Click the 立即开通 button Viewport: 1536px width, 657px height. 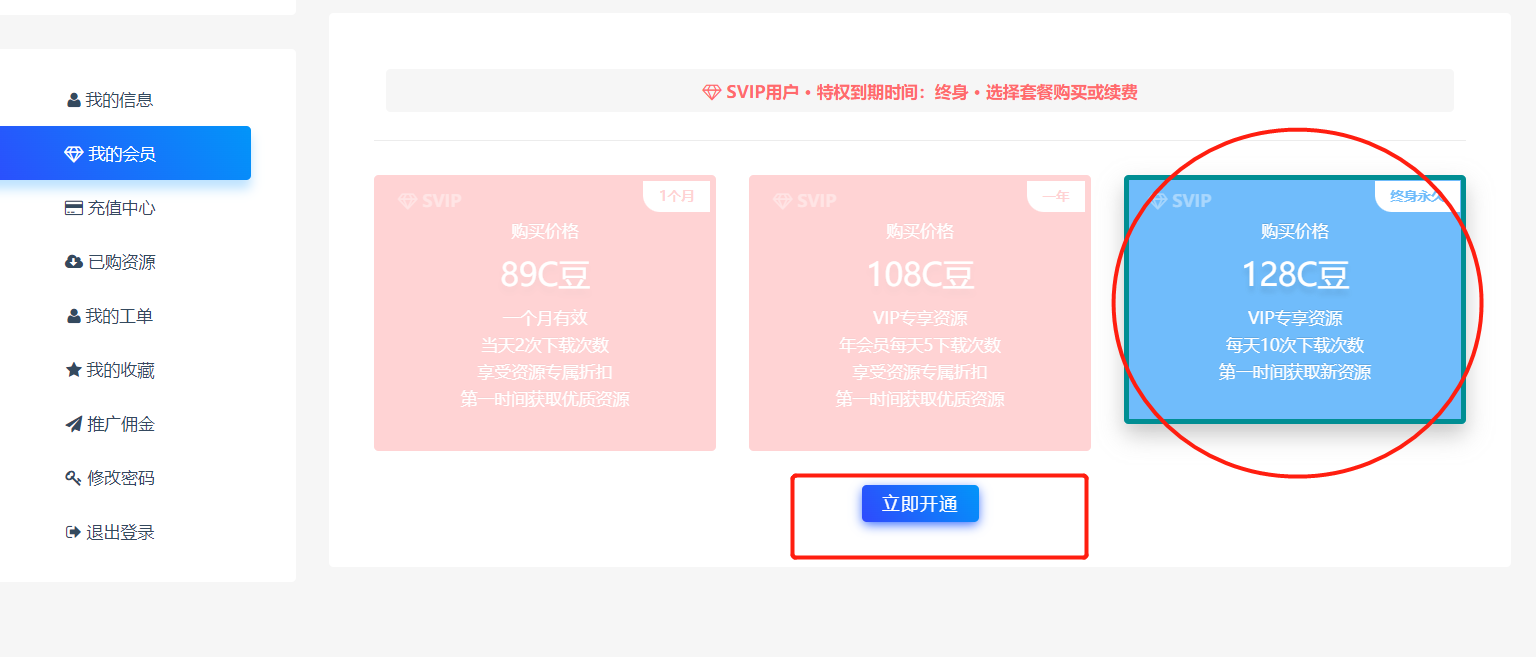point(920,504)
